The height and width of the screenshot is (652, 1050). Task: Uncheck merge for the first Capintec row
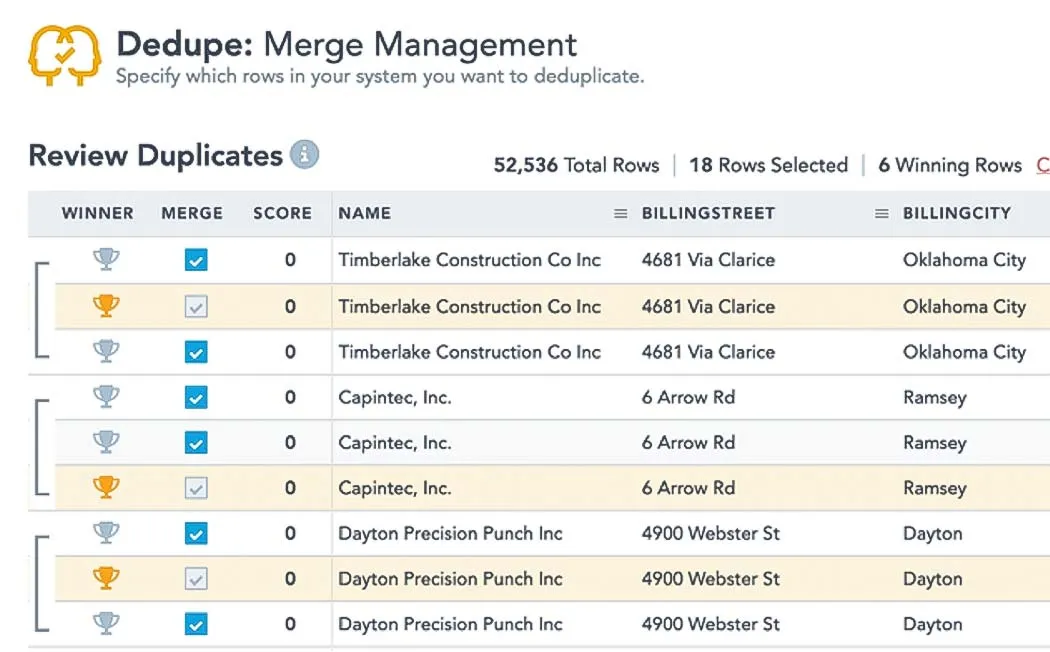(x=196, y=398)
